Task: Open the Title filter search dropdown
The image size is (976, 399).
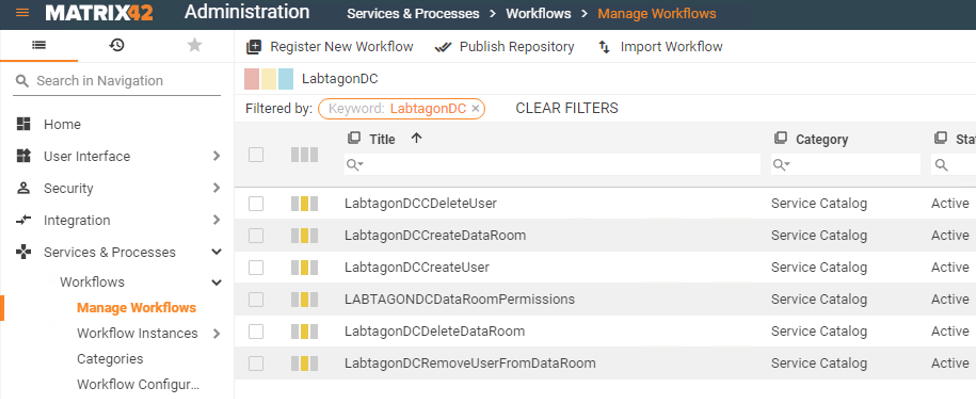Action: (x=355, y=165)
